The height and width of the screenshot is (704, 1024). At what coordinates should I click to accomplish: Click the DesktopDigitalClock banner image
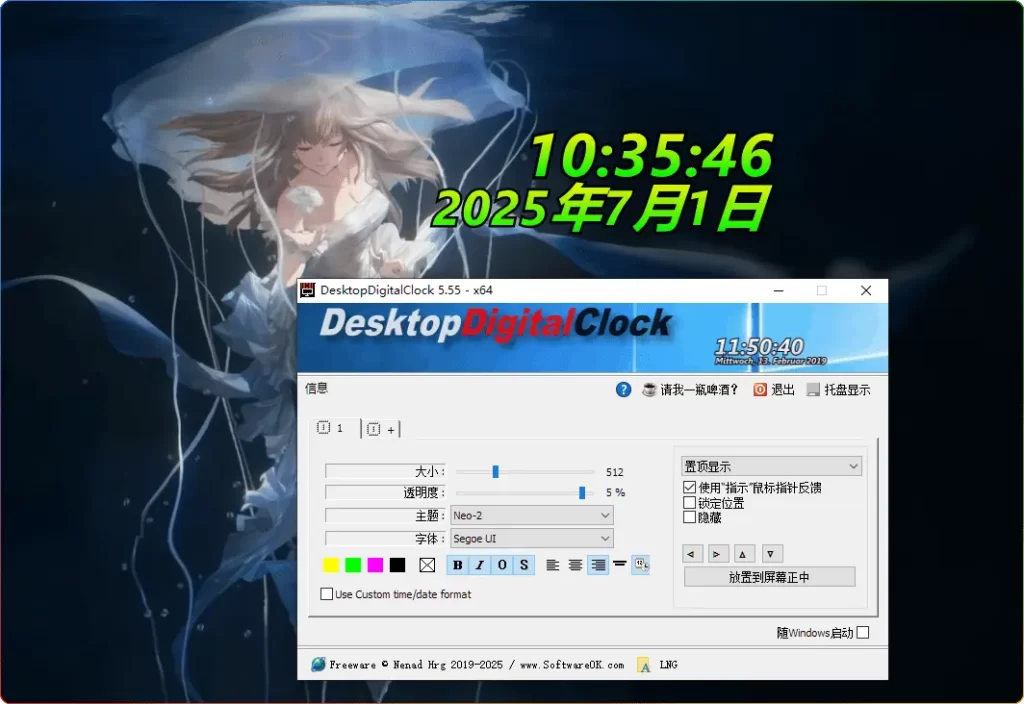[x=592, y=338]
